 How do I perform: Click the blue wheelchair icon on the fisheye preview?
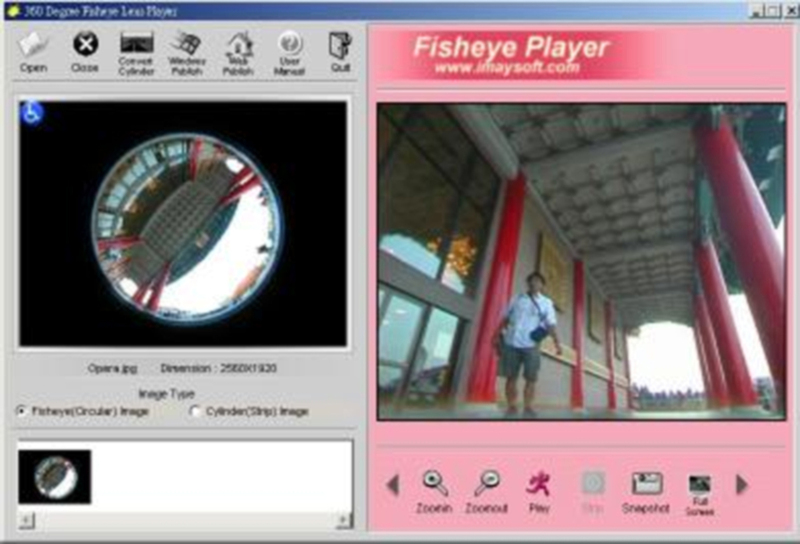(32, 113)
